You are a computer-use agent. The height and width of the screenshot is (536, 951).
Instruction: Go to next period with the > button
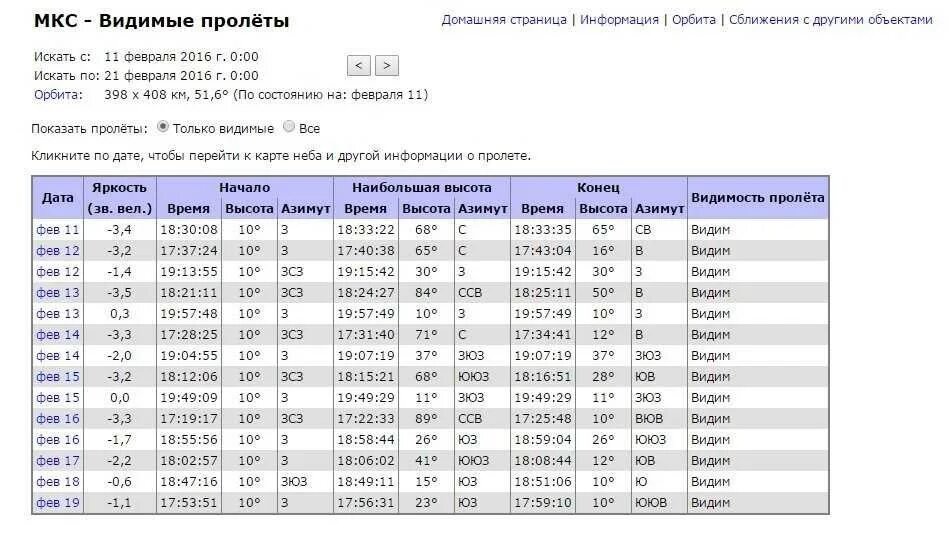point(387,65)
